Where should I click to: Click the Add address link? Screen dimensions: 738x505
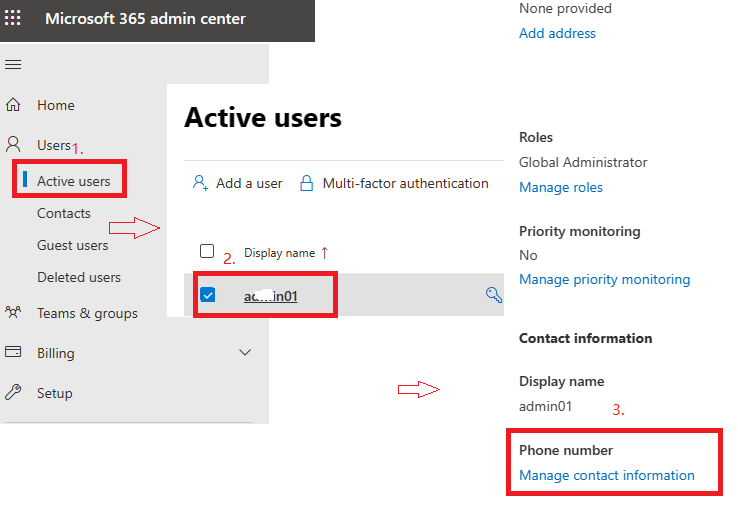click(557, 33)
